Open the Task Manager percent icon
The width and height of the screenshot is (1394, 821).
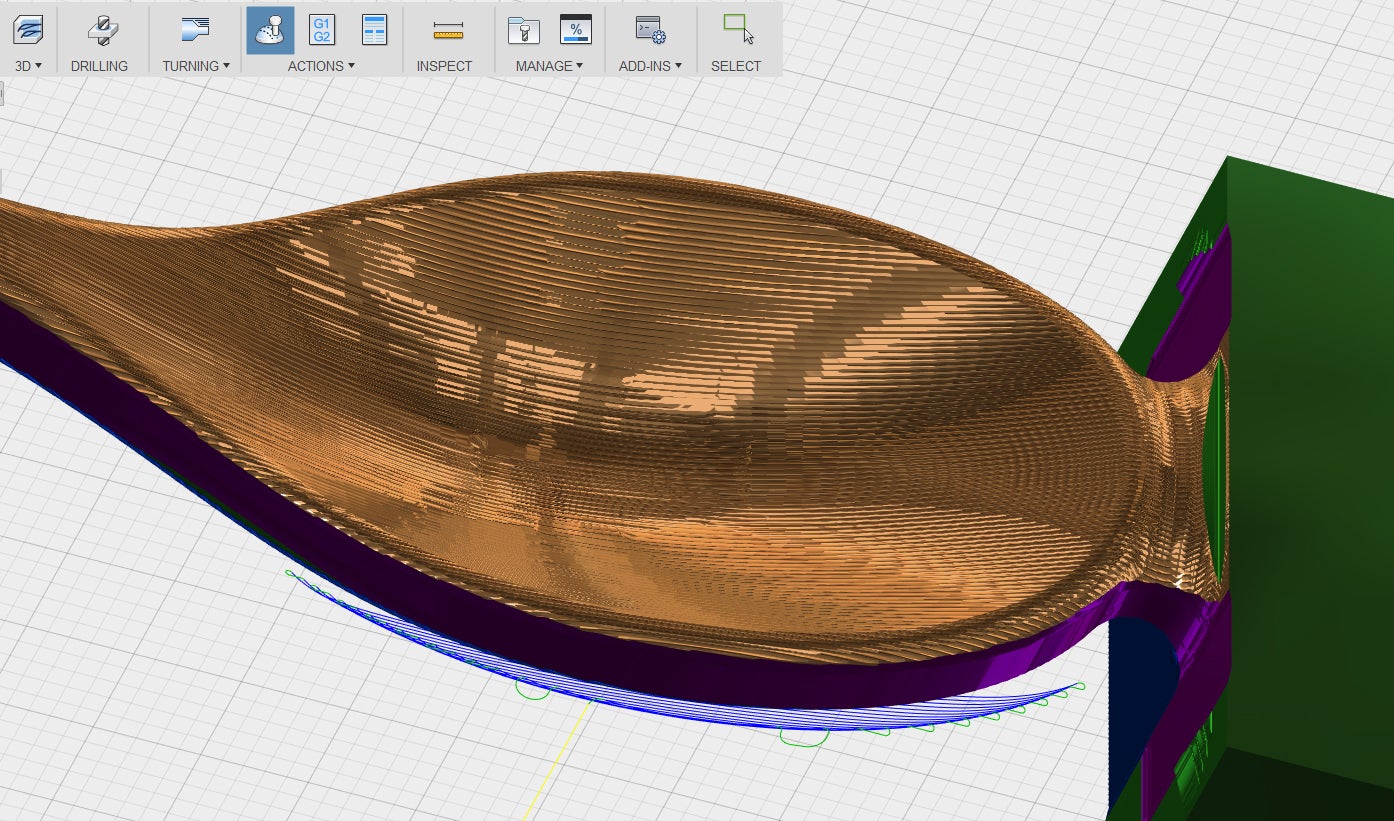coord(575,30)
